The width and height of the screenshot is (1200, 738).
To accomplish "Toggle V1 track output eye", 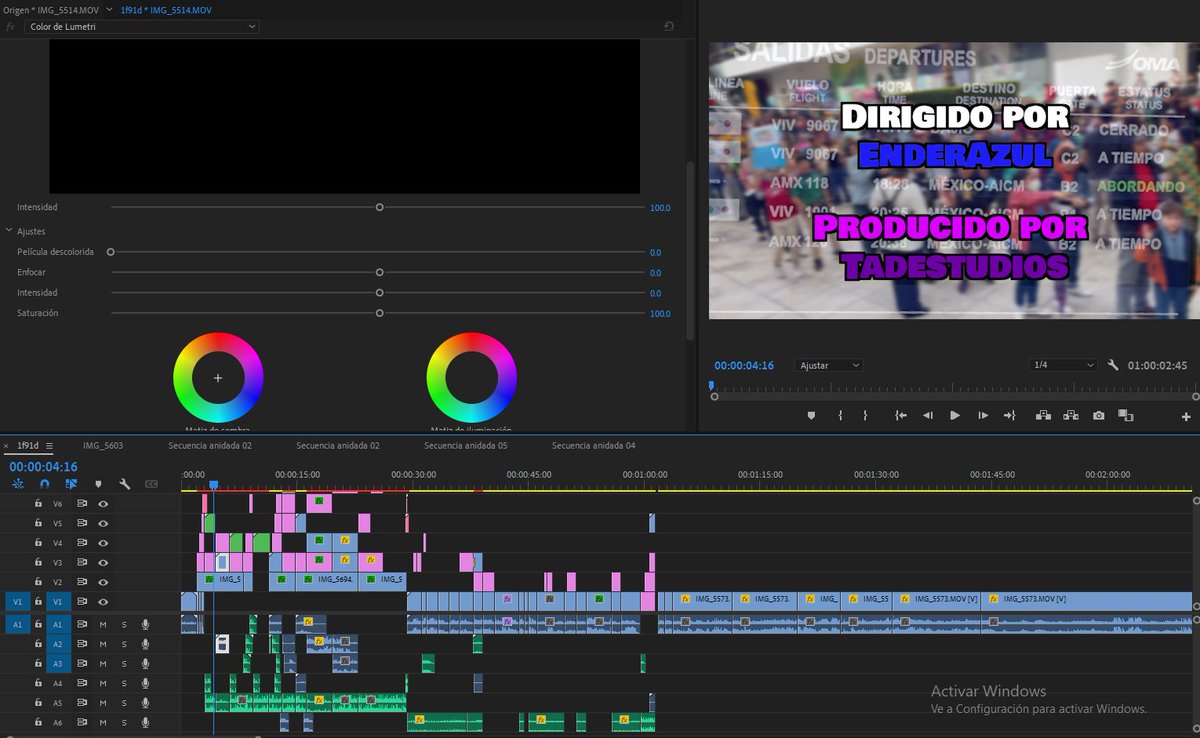I will pyautogui.click(x=102, y=601).
